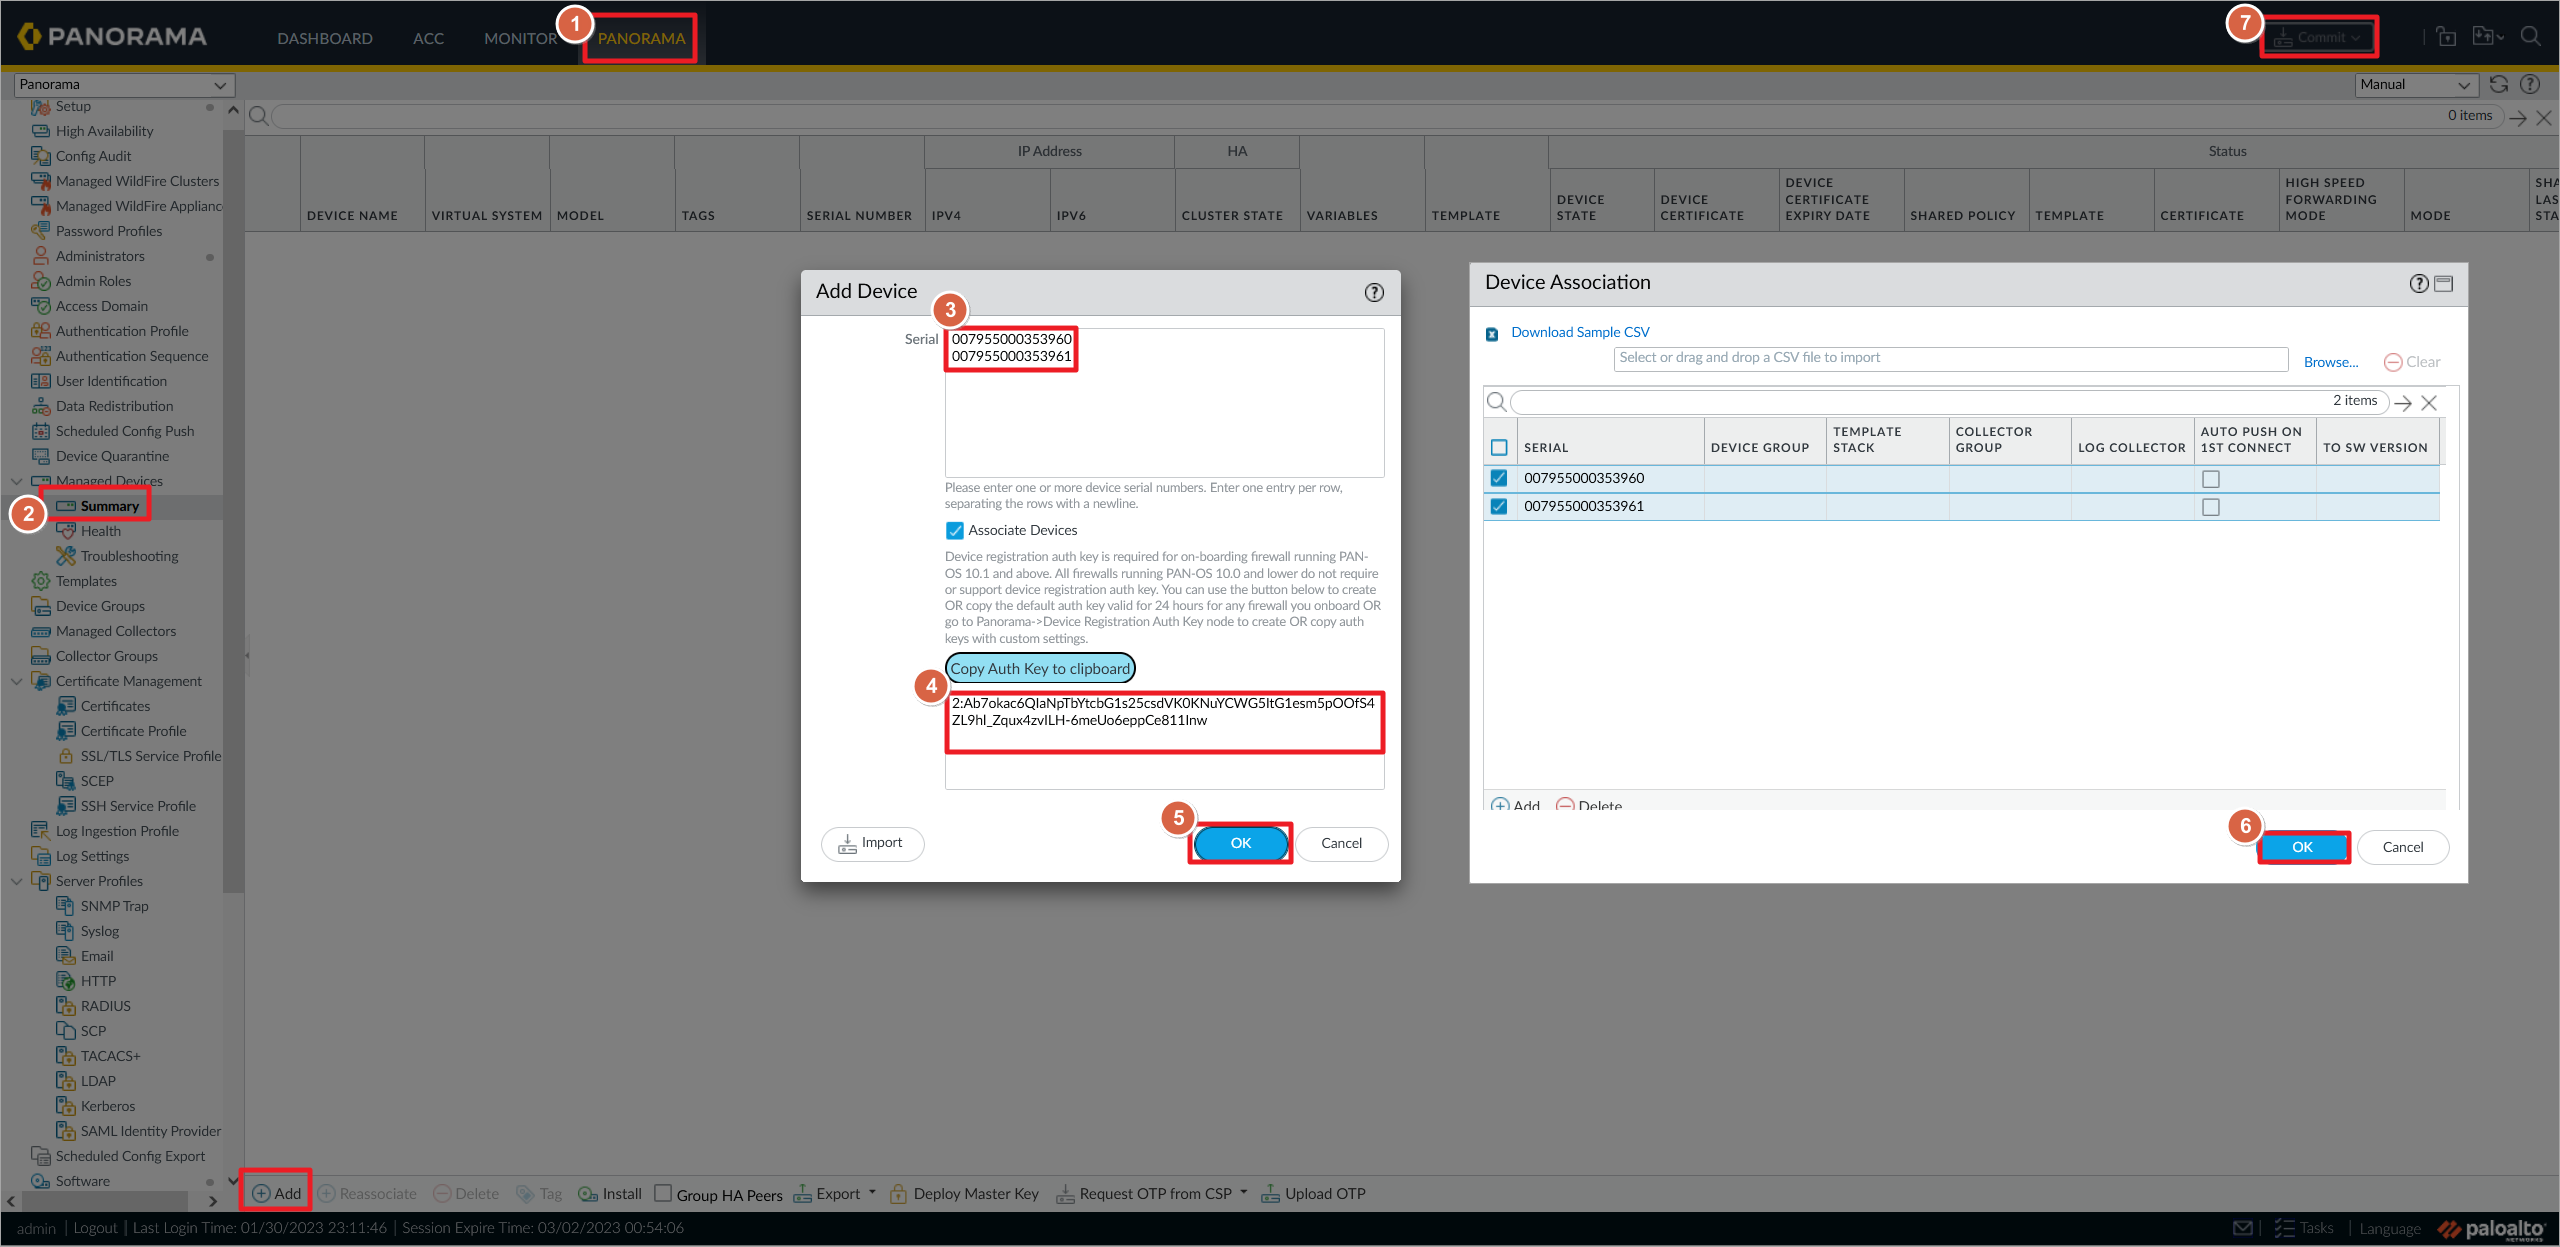Open Config Audit in sidebar
Viewport: 2560px width, 1247px height.
(x=93, y=156)
